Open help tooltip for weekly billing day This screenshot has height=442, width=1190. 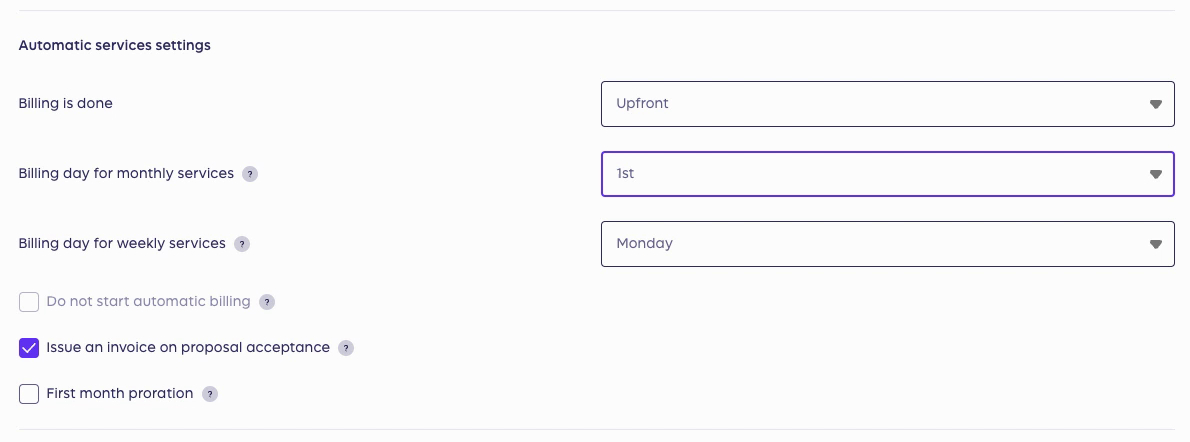pyautogui.click(x=241, y=244)
